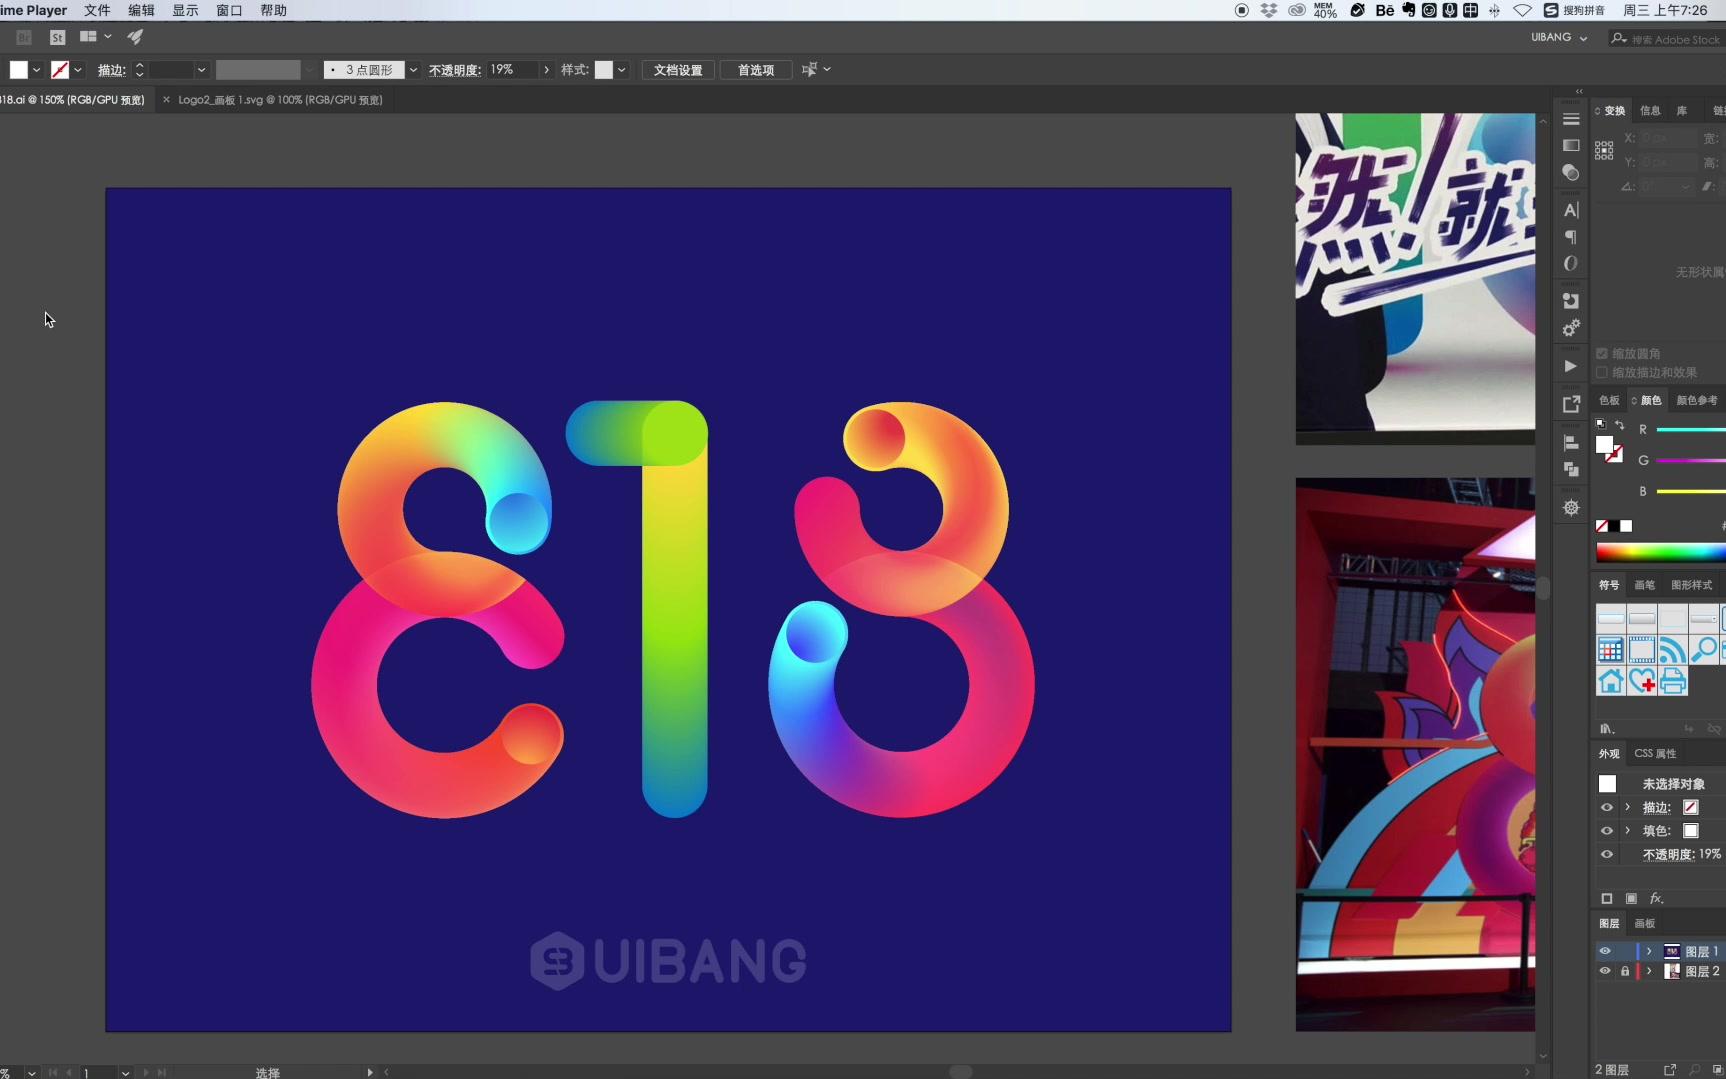Toggle opacity attribute visibility in Appearance
The height and width of the screenshot is (1079, 1726).
click(x=1607, y=854)
